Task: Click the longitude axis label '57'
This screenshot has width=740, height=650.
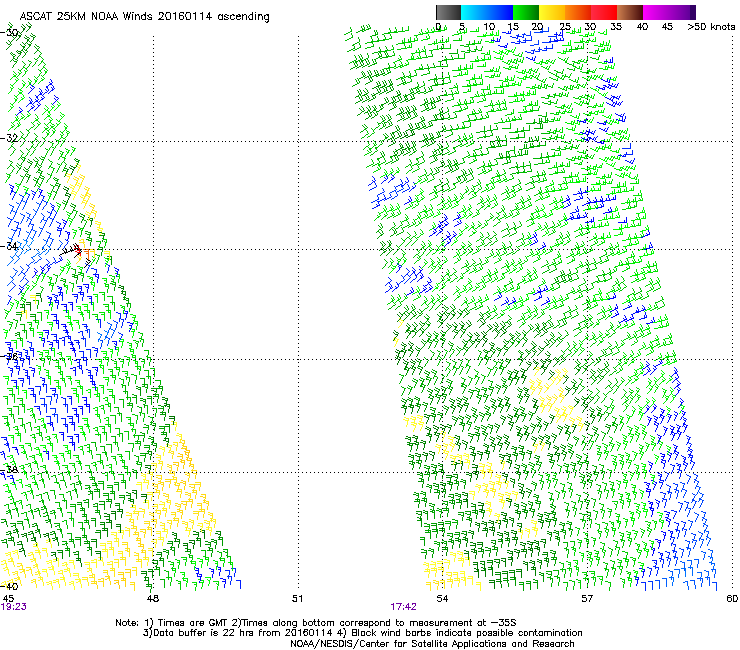Action: [x=587, y=599]
